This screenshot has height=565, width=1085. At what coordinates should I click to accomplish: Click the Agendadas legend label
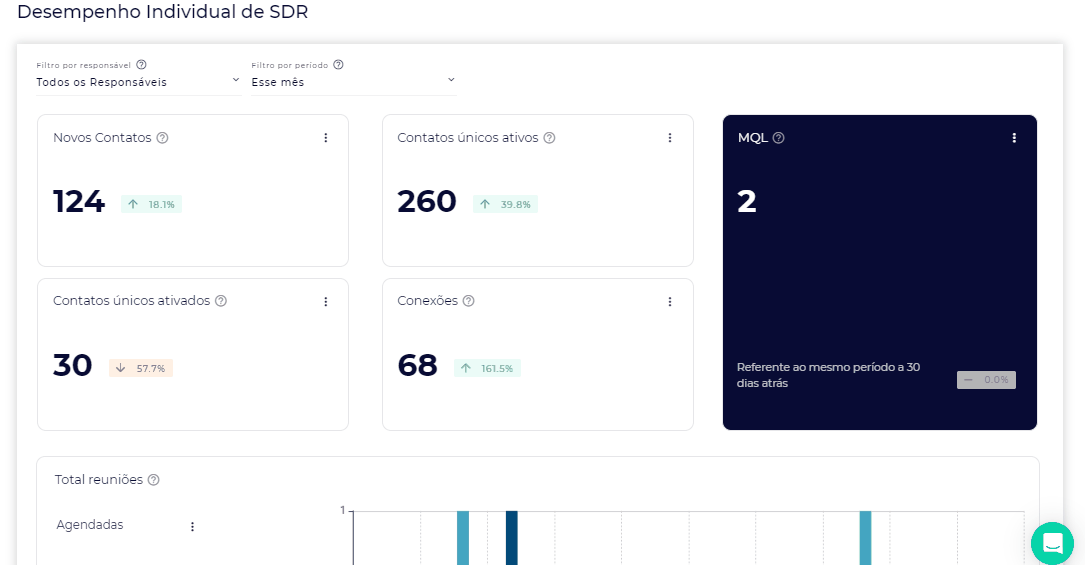(90, 525)
